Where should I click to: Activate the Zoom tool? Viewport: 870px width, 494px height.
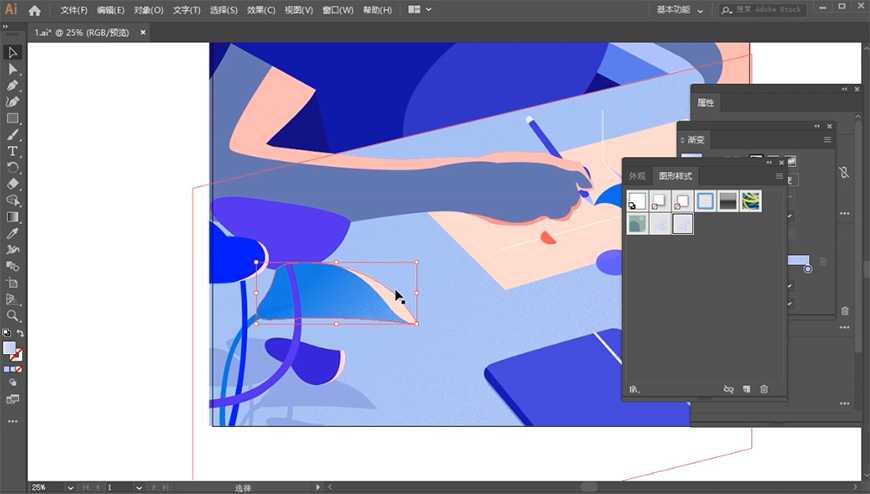13,316
